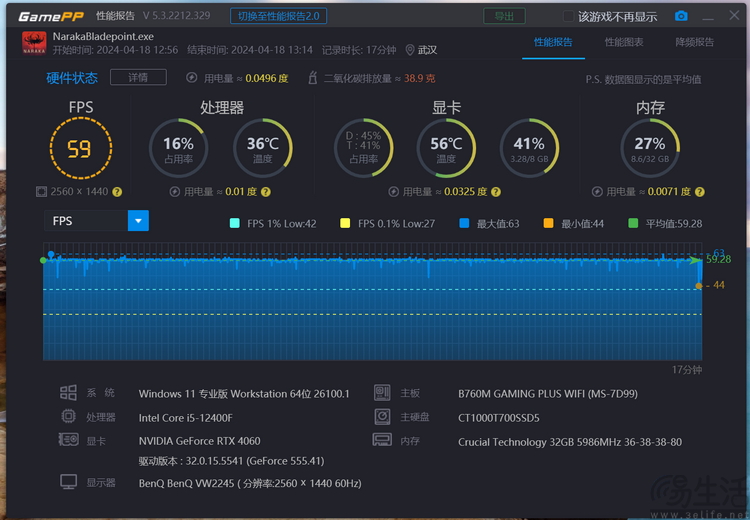750x520 pixels.
Task: Click the NarakaBladepoint game icon
Action: point(34,43)
